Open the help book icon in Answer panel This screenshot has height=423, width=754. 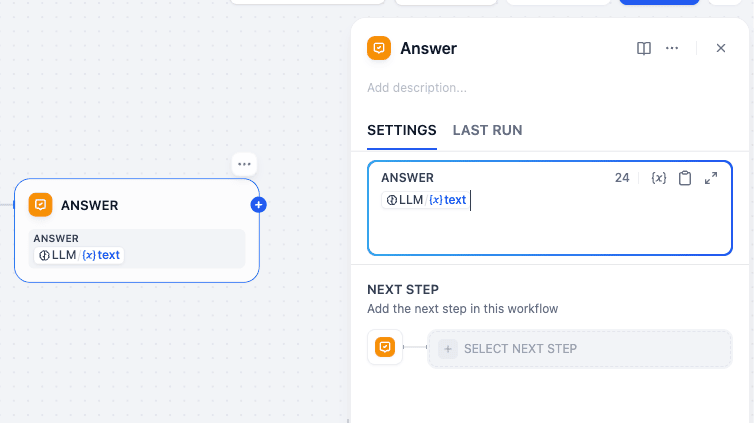[643, 48]
